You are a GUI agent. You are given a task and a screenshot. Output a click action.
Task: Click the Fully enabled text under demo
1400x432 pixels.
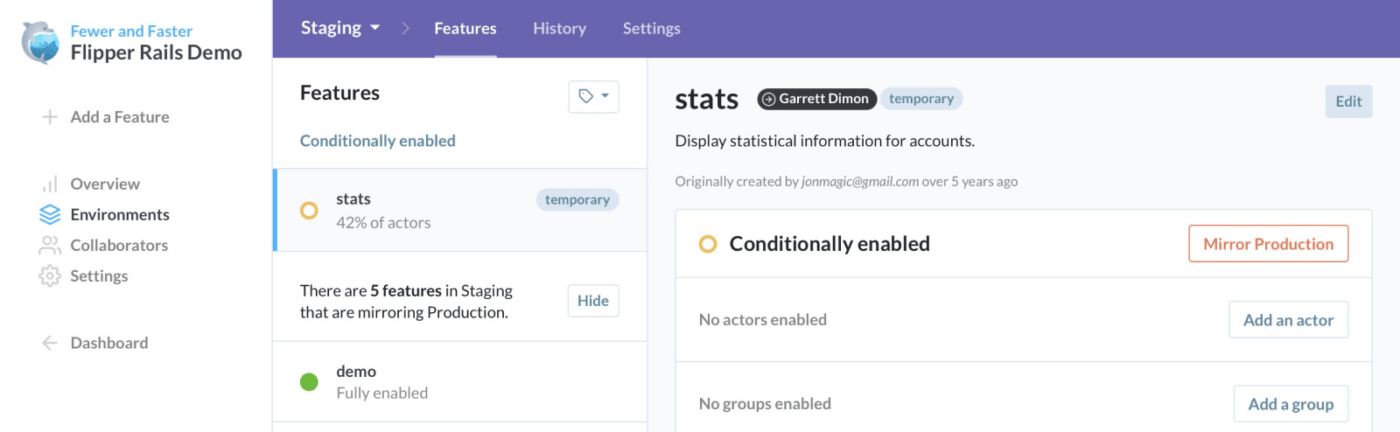[x=382, y=393]
